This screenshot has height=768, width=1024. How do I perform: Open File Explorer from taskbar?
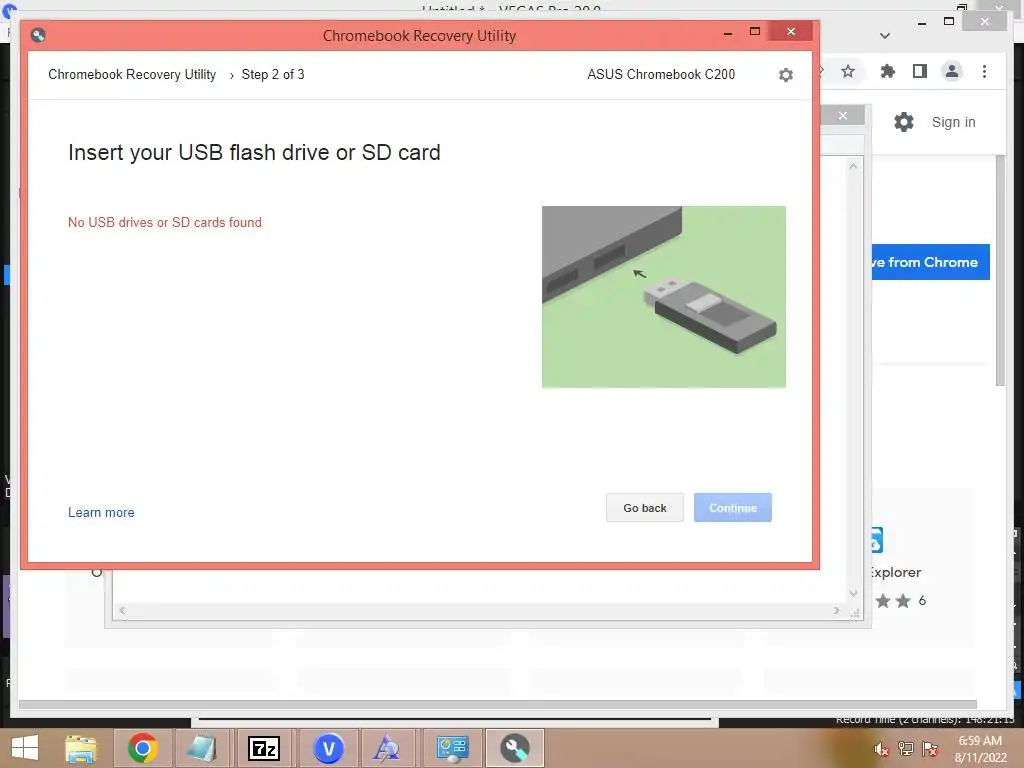pyautogui.click(x=81, y=748)
